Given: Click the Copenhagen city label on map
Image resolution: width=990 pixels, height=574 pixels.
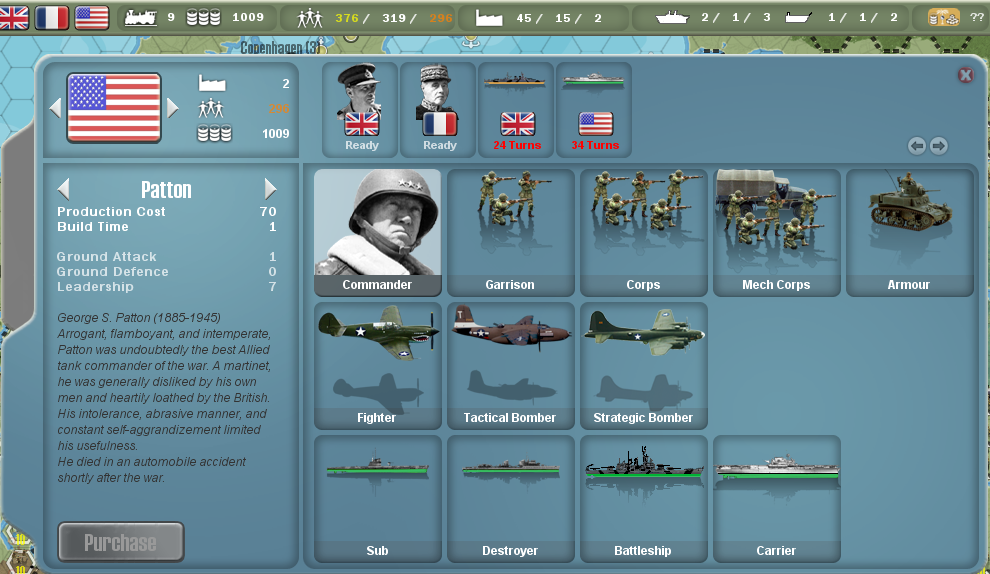Looking at the screenshot, I should [x=280, y=47].
